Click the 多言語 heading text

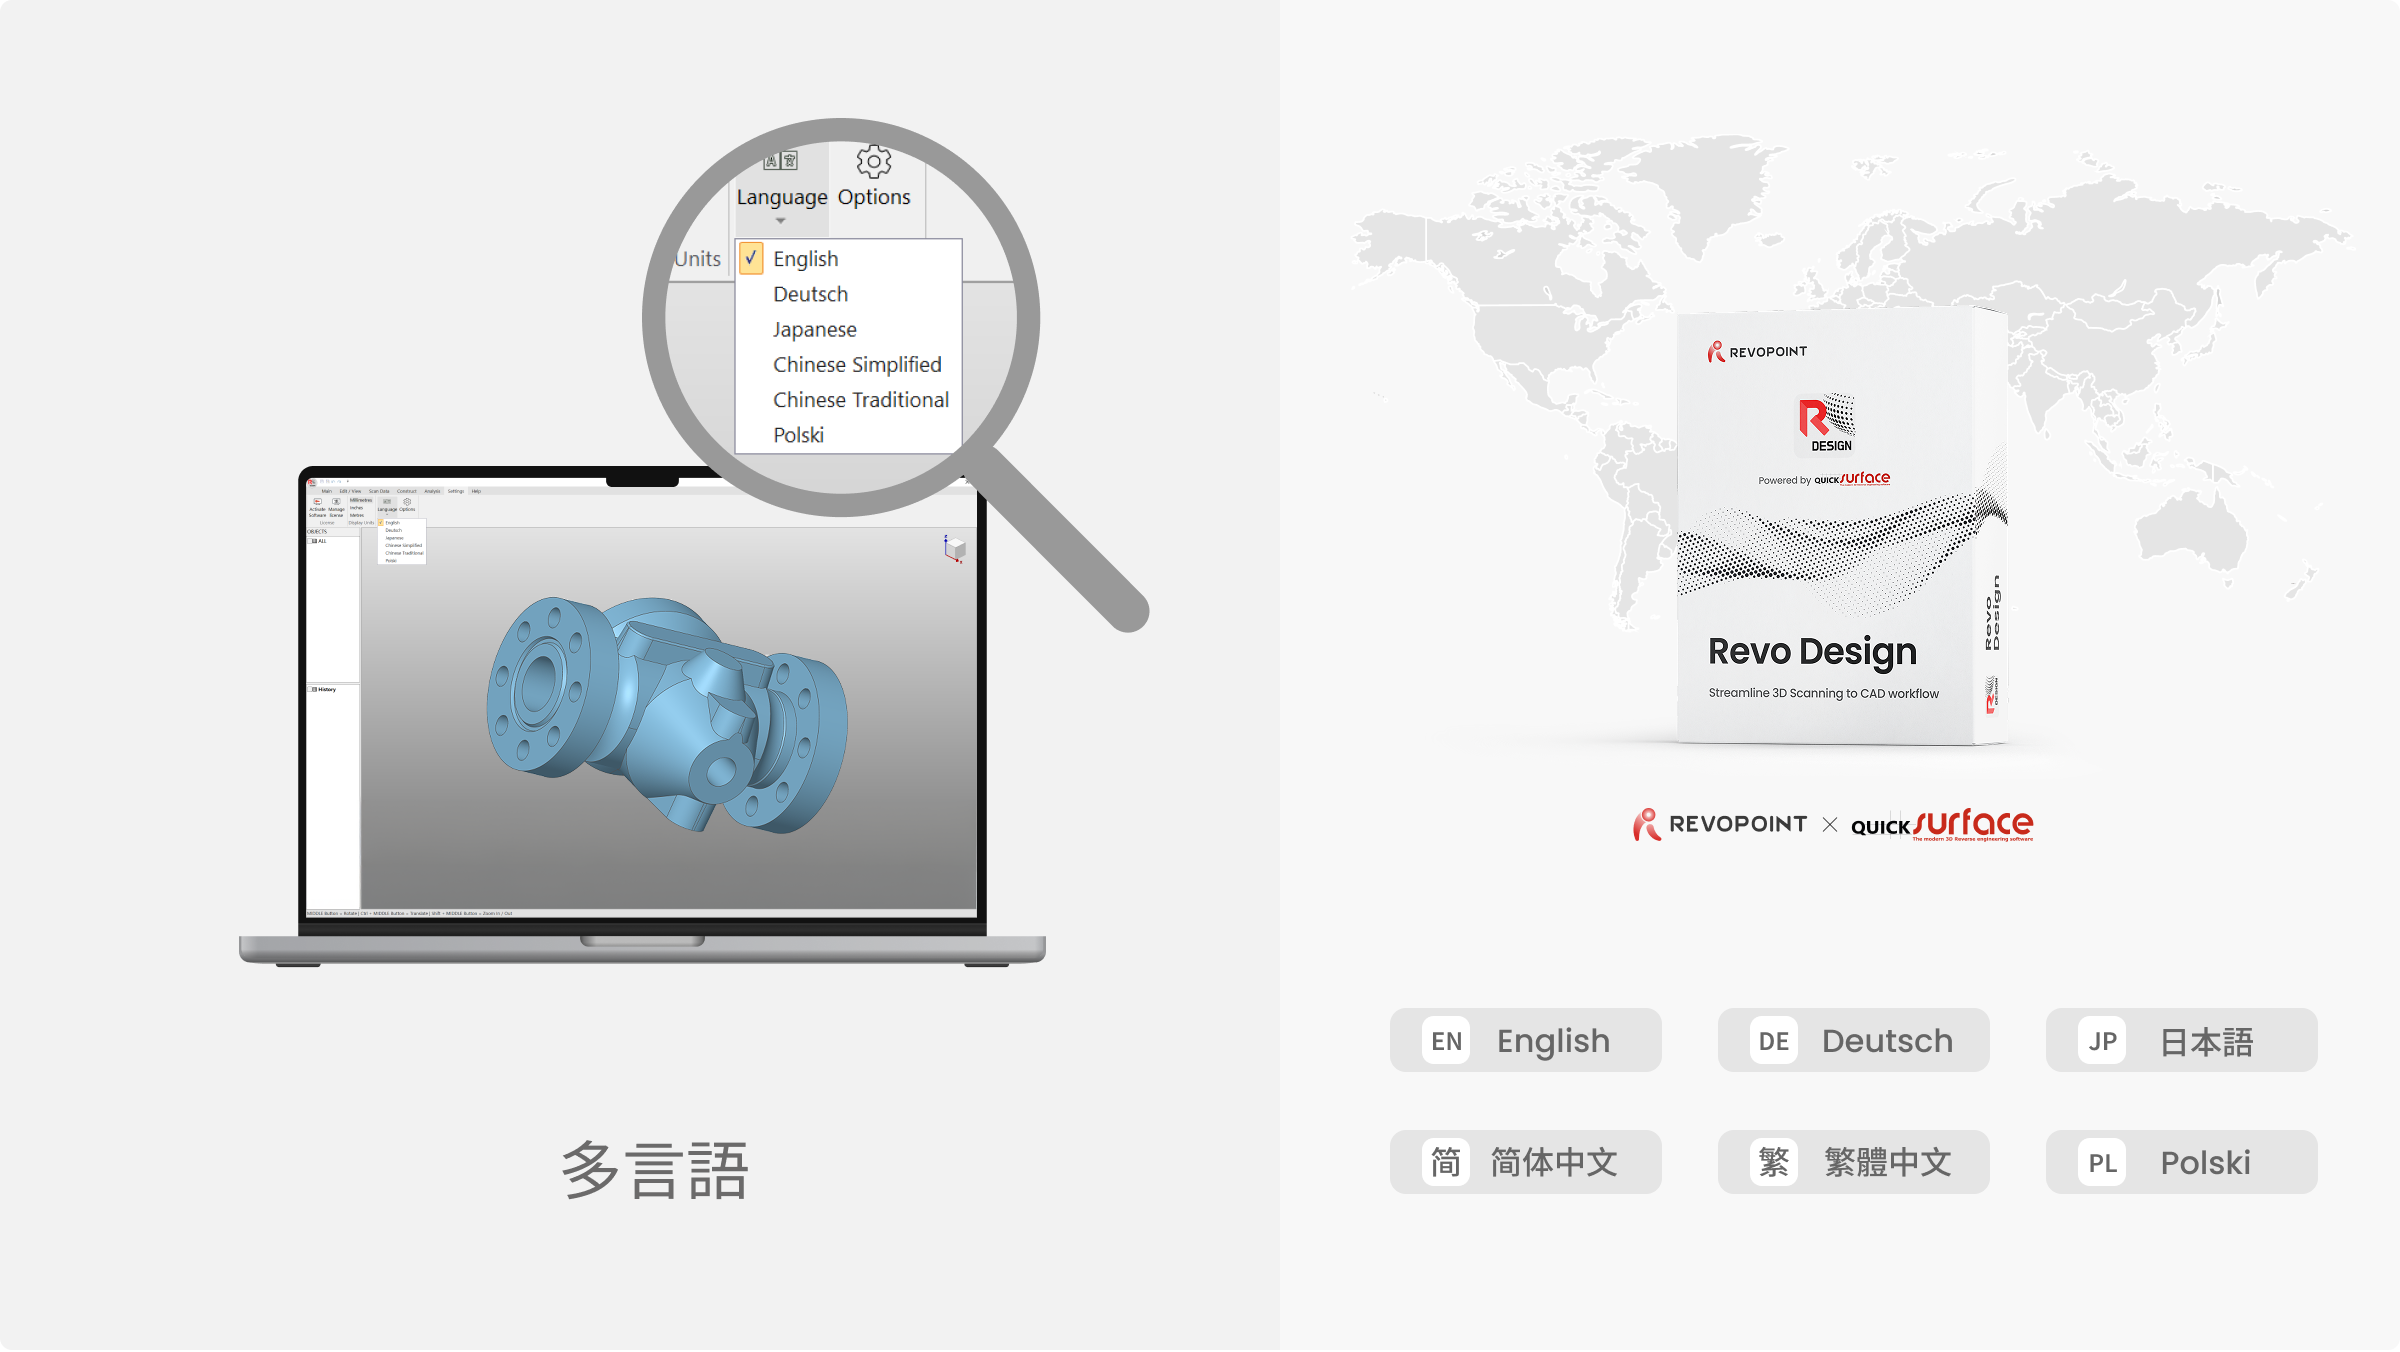[x=655, y=1170]
